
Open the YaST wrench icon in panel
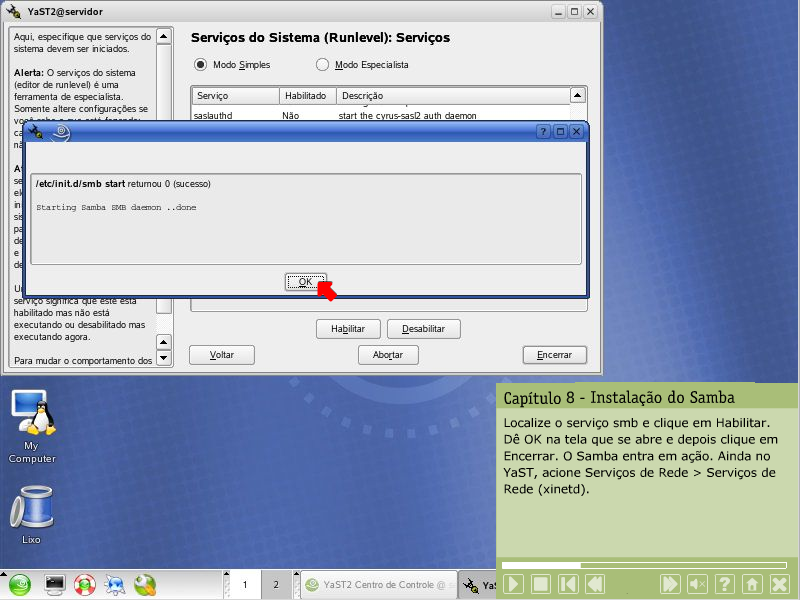click(145, 584)
